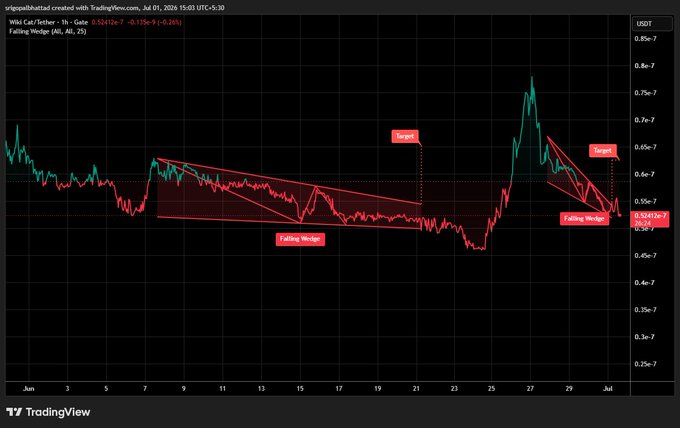Click the 3 date on time axis
Screen dimensions: 680x428
[x=67, y=389]
